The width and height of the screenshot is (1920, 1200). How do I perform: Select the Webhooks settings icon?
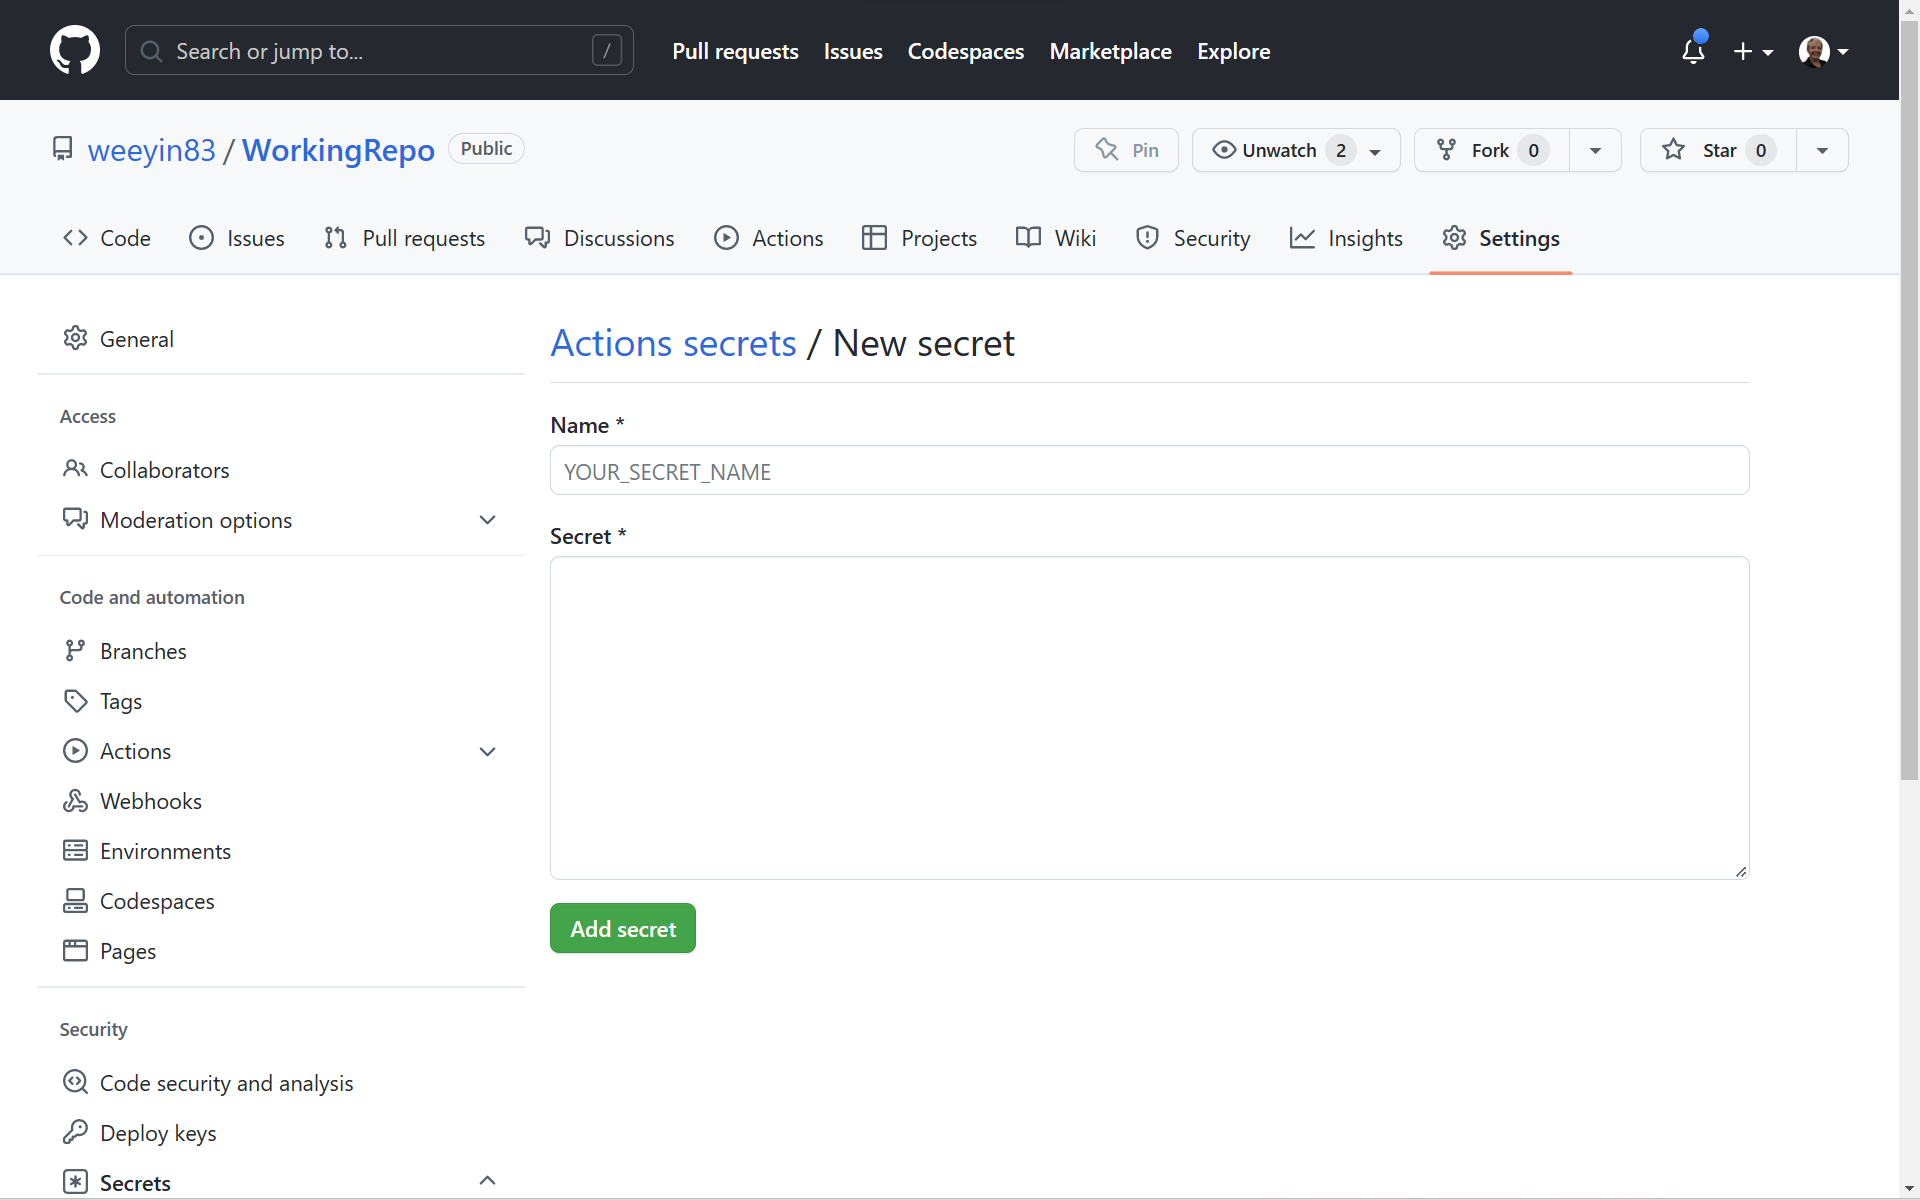pos(76,800)
